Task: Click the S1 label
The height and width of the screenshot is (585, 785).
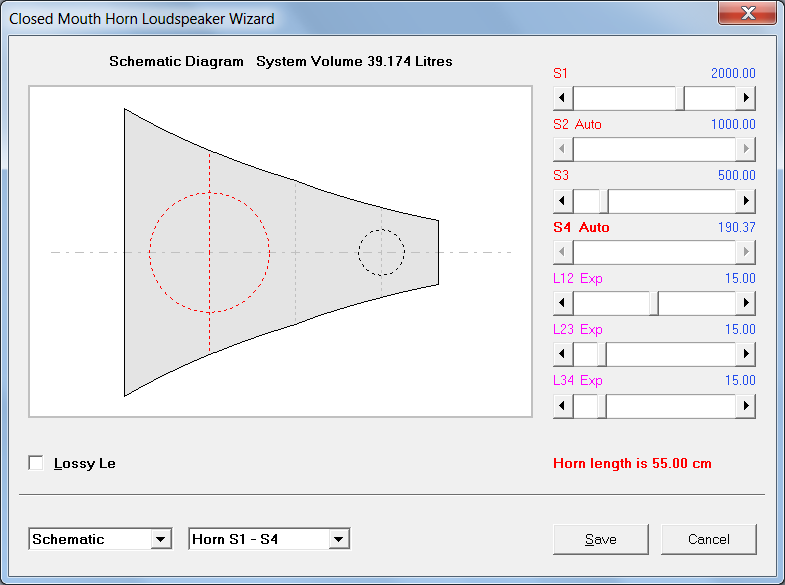Action: point(560,74)
